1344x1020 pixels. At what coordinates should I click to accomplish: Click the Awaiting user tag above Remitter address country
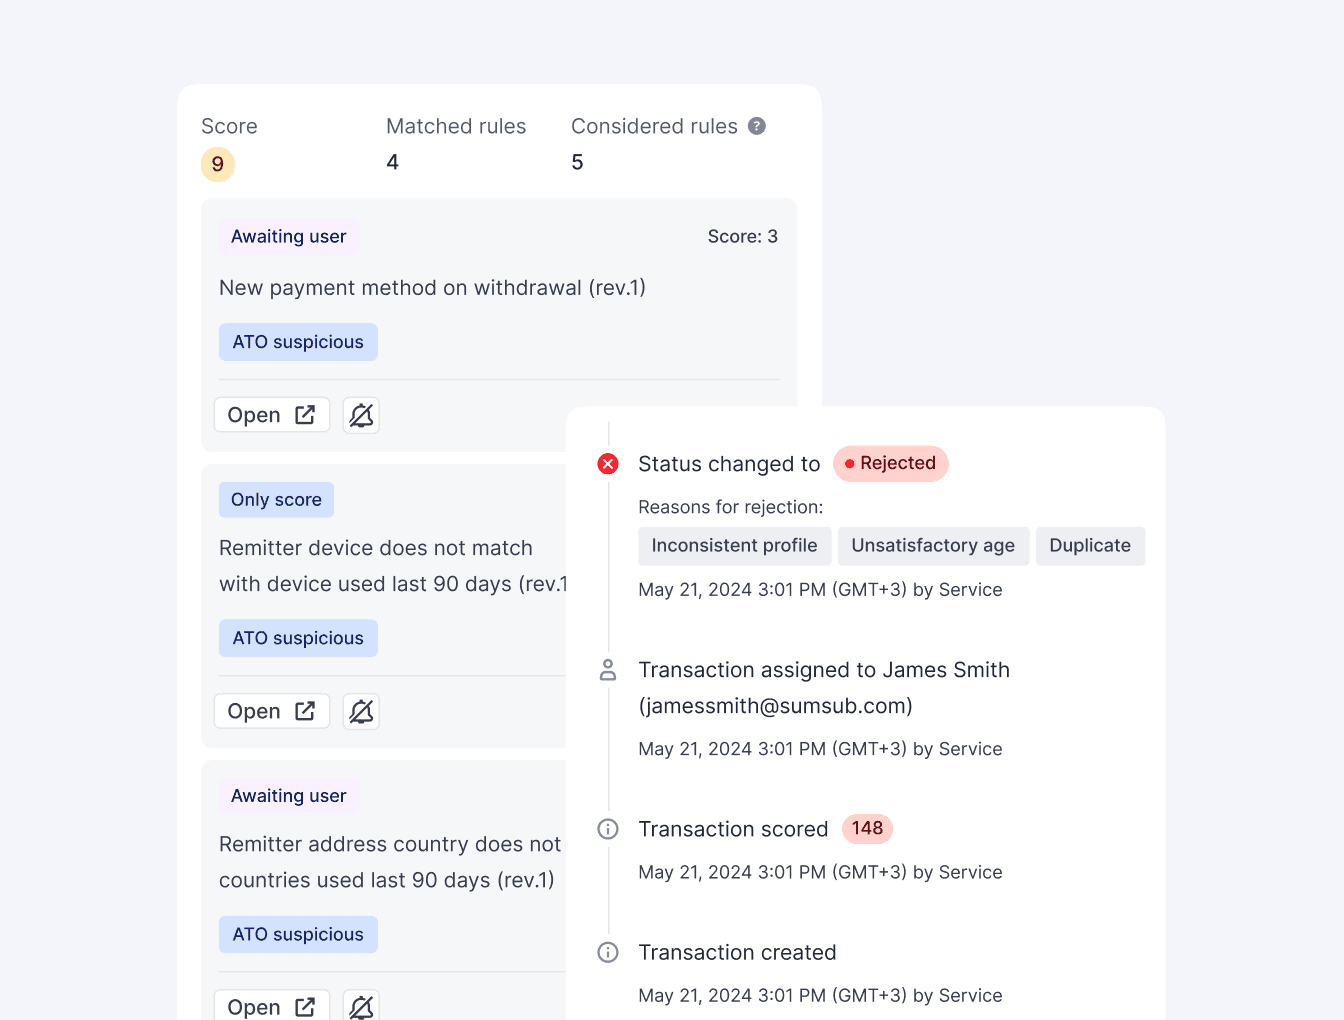coord(289,796)
